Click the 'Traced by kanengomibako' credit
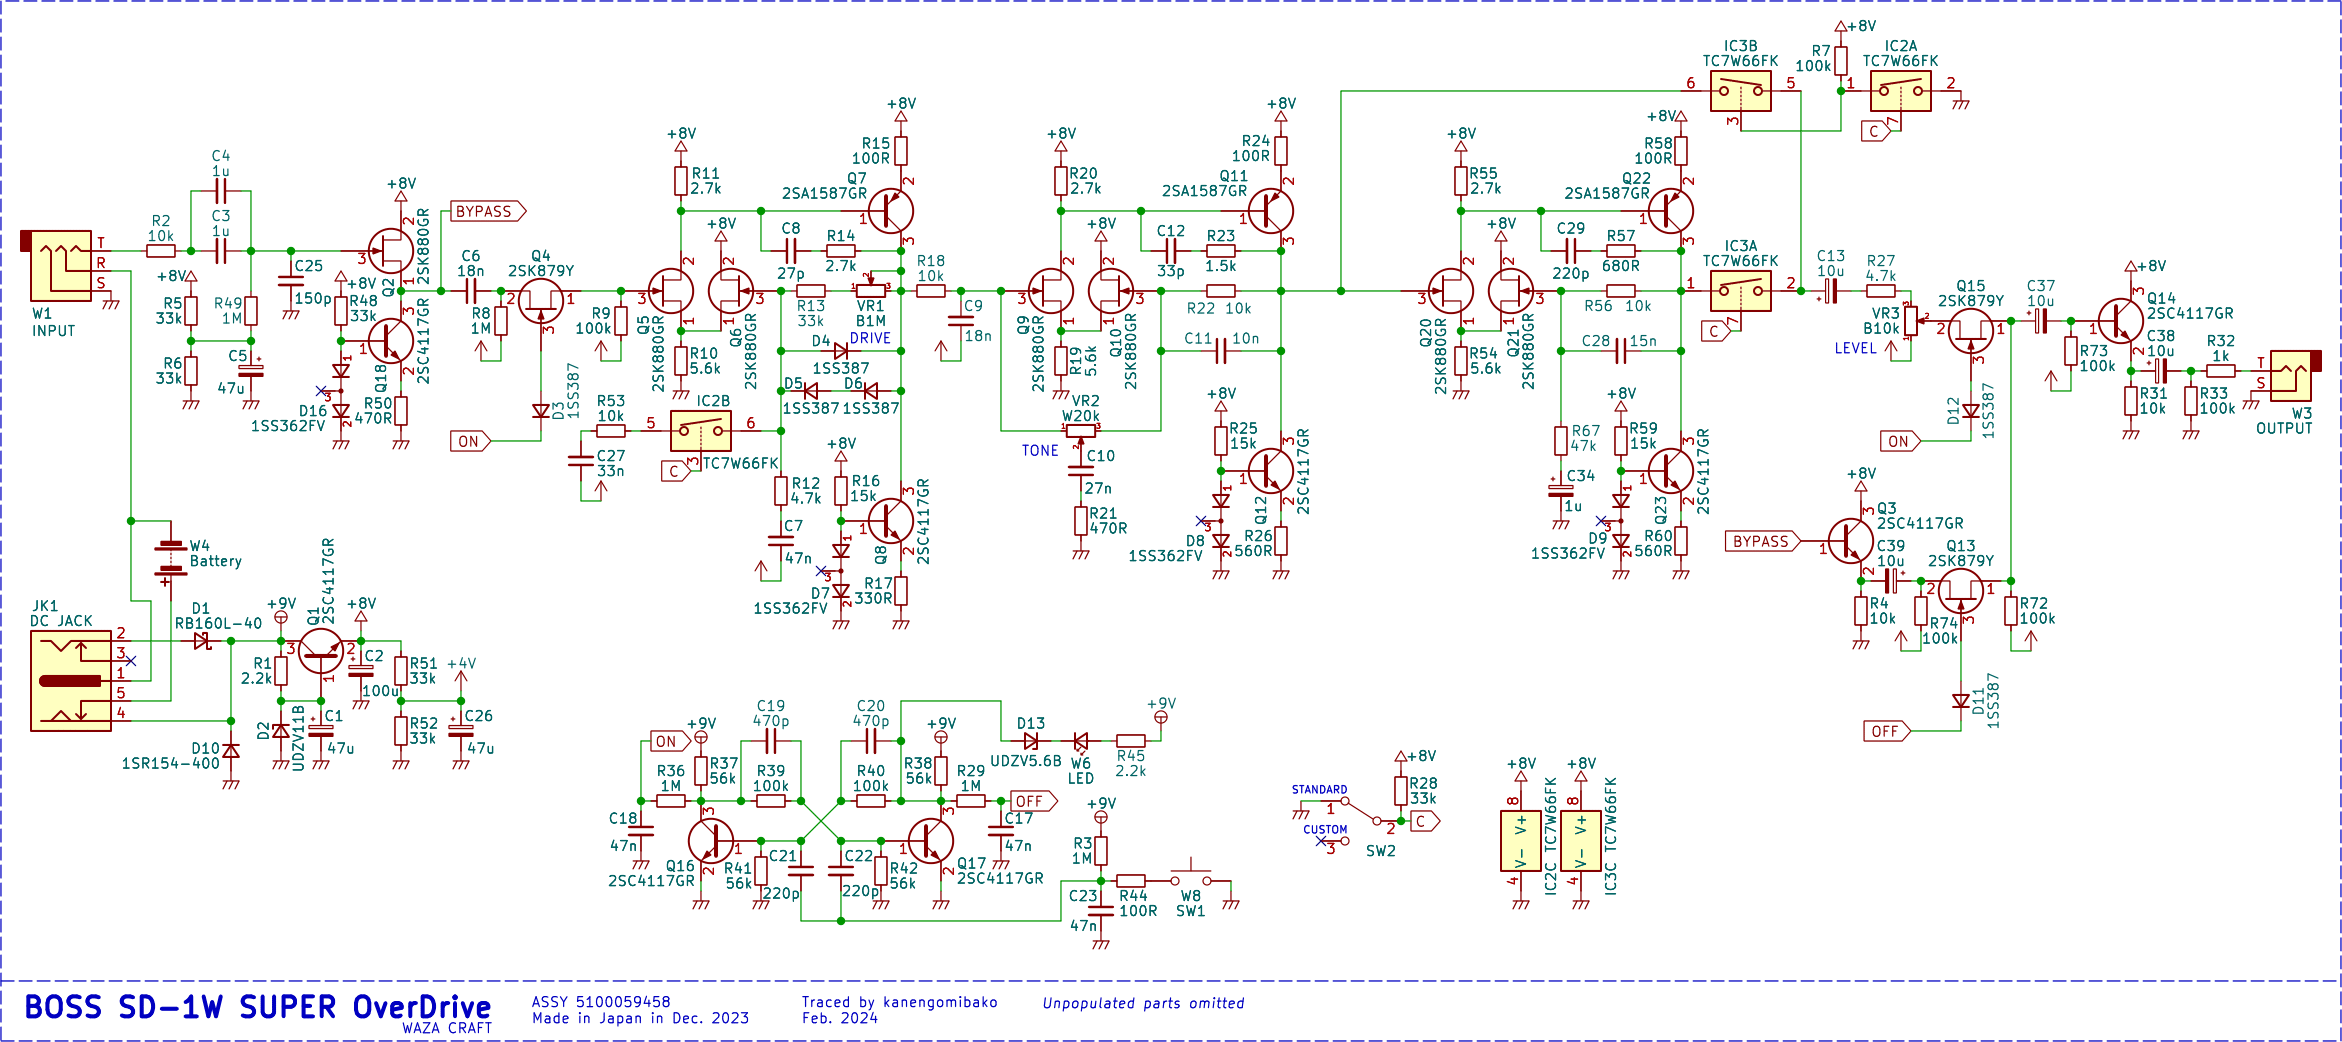This screenshot has height=1042, width=2342. pos(899,1002)
